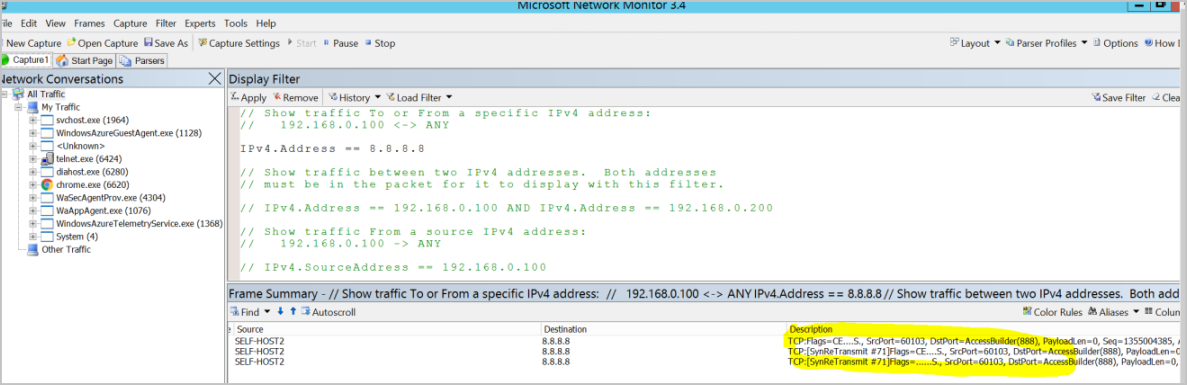Switch to the Capture1 tab
The width and height of the screenshot is (1187, 385).
tap(26, 60)
